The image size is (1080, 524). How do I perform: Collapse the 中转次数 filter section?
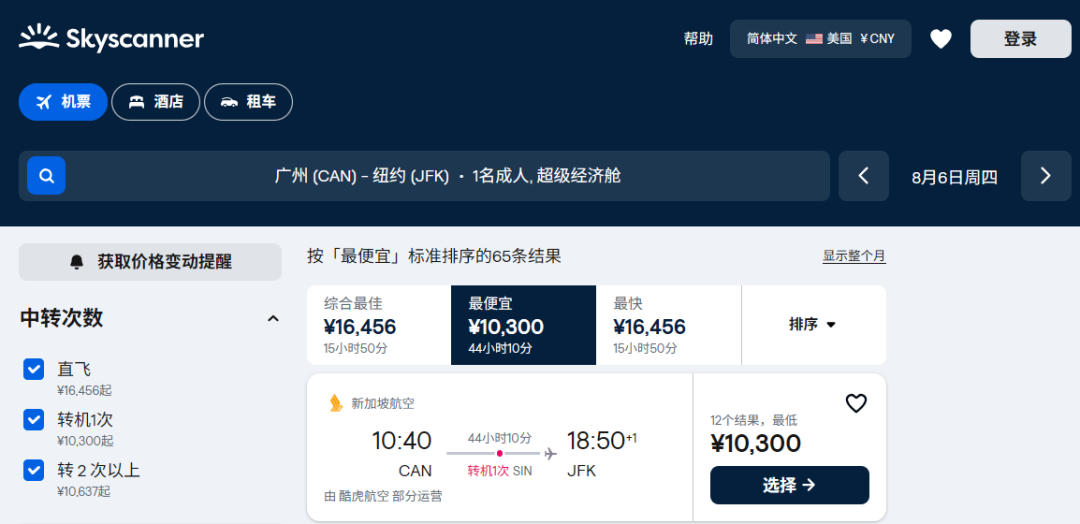273,319
